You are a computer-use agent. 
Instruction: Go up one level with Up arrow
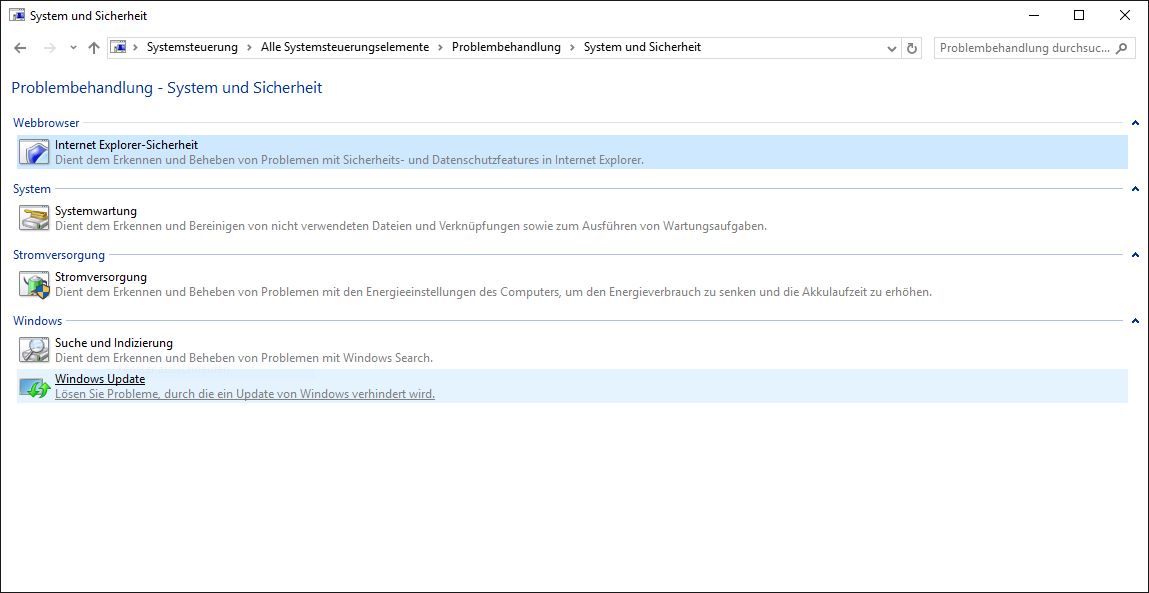[x=93, y=48]
